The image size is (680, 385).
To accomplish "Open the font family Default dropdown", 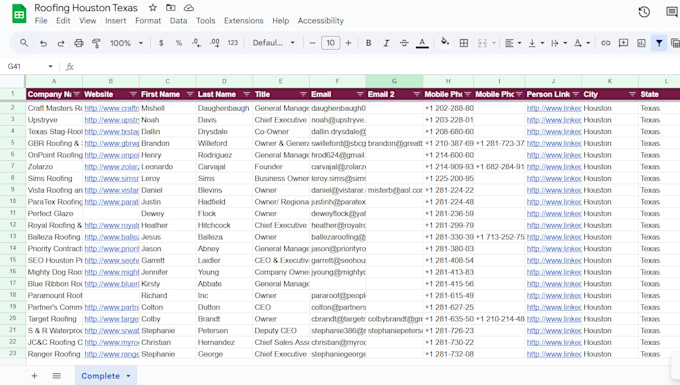I will point(274,43).
